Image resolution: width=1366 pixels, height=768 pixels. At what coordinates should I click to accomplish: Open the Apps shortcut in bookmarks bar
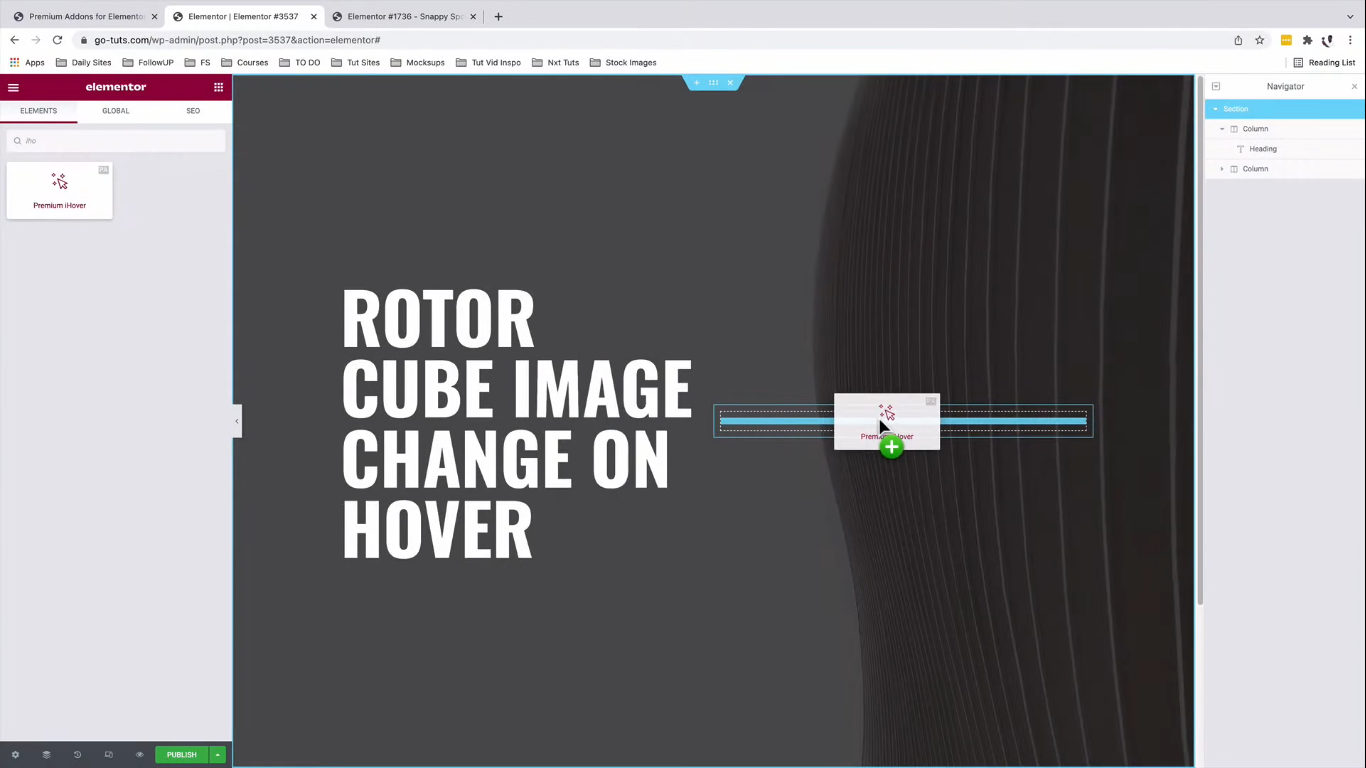pyautogui.click(x=27, y=62)
